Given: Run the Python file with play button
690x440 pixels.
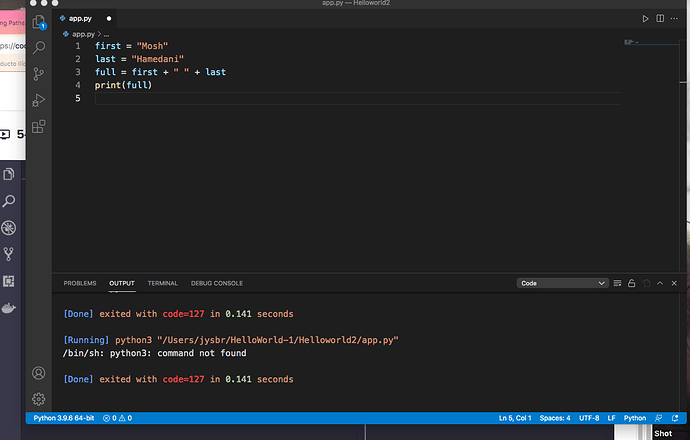Looking at the screenshot, I should point(645,18).
